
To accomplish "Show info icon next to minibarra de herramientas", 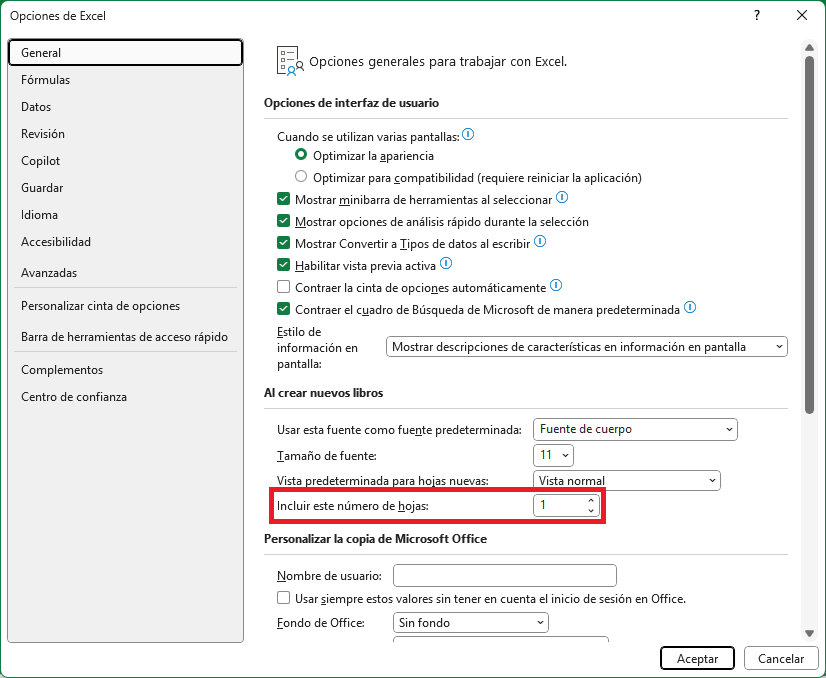I will click(x=562, y=197).
